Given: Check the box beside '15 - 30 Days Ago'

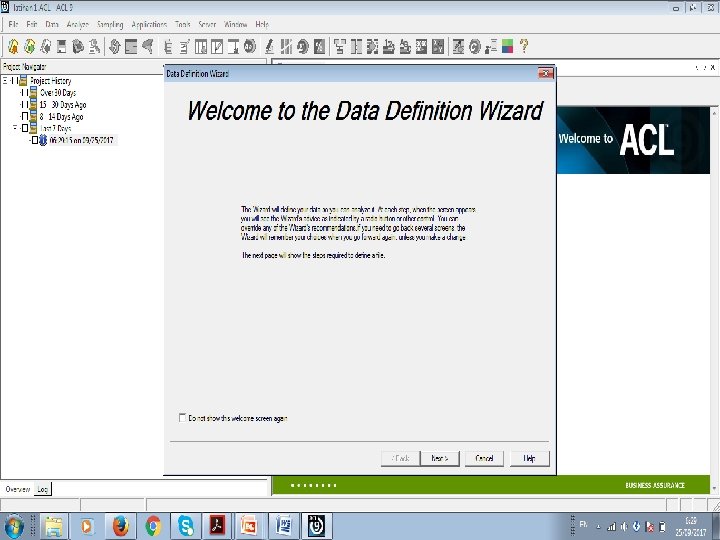Looking at the screenshot, I should (25, 105).
